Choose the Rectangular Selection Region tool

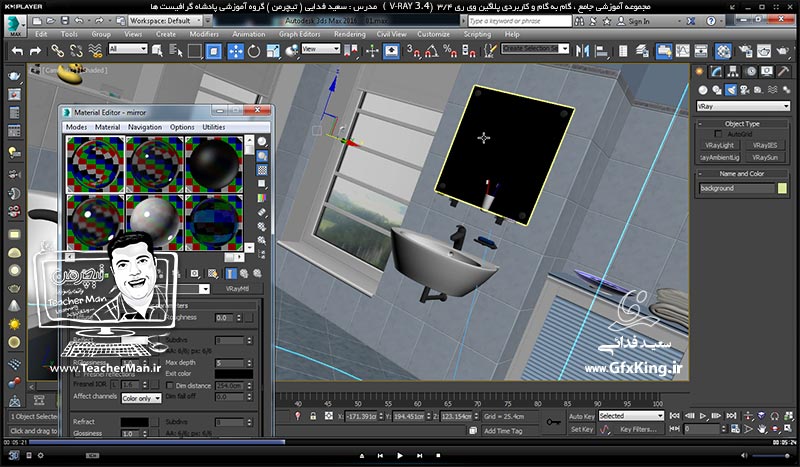pyautogui.click(x=194, y=51)
